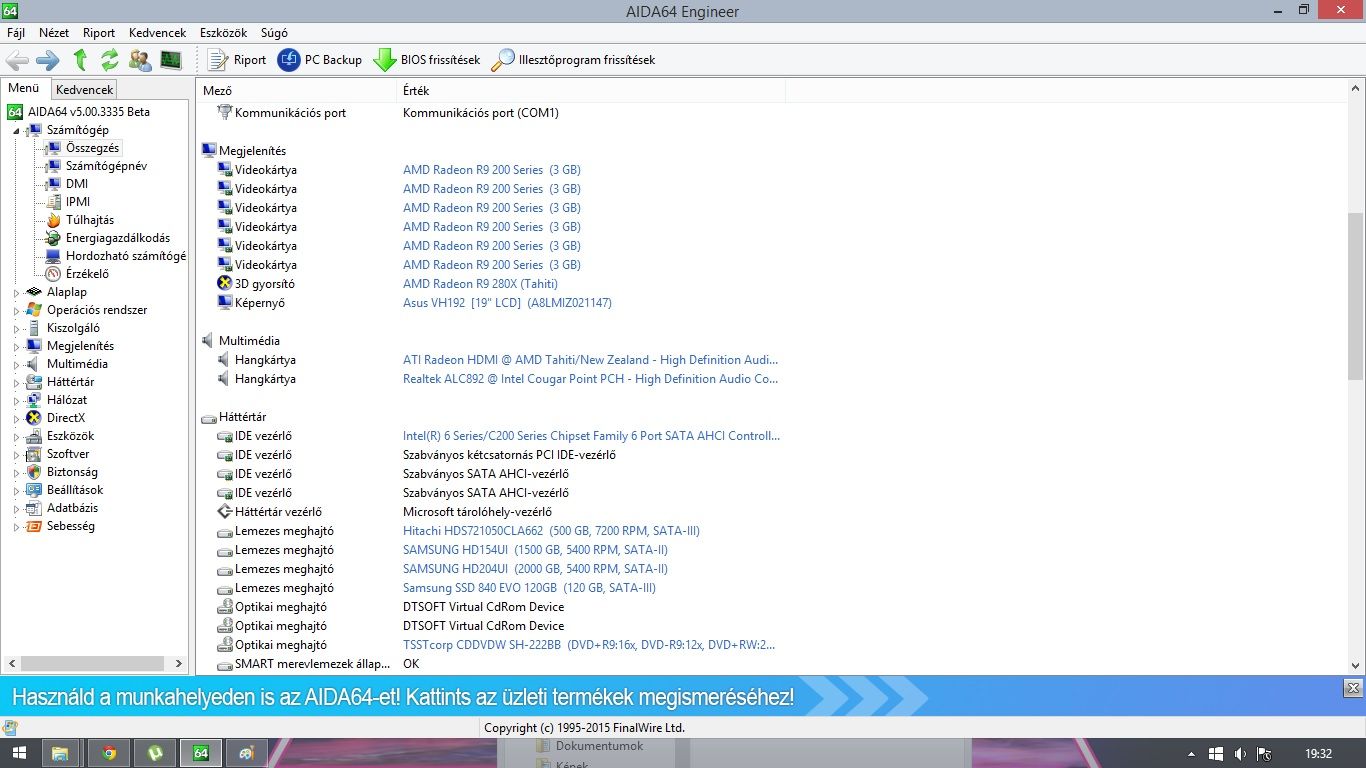The width and height of the screenshot is (1366, 768).
Task: Open the Nézet menu
Action: tap(54, 33)
